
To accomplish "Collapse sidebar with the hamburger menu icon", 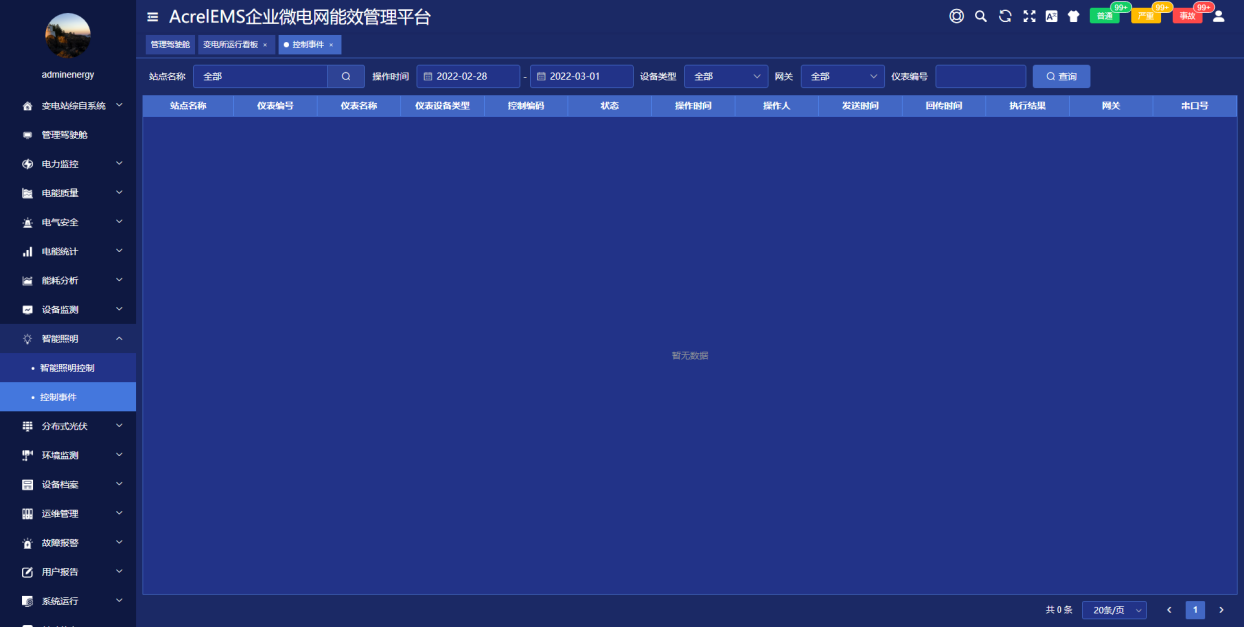I will [x=153, y=17].
